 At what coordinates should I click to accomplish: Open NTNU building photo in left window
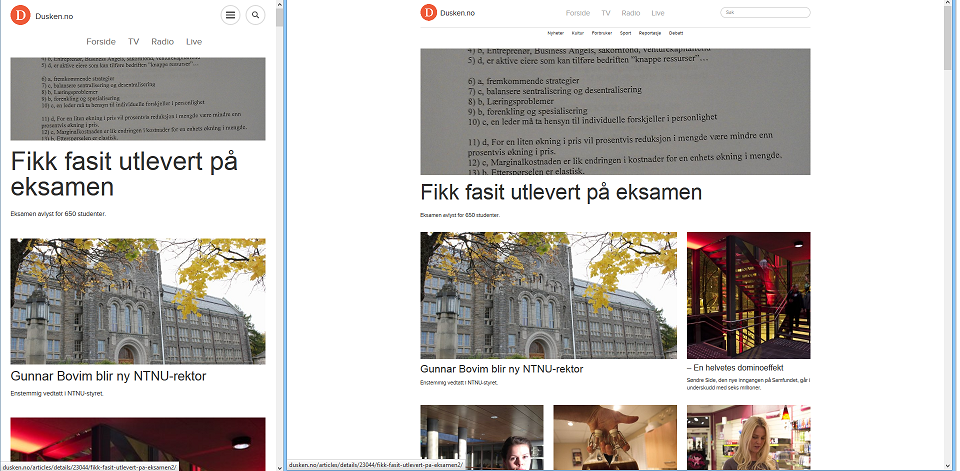point(138,301)
